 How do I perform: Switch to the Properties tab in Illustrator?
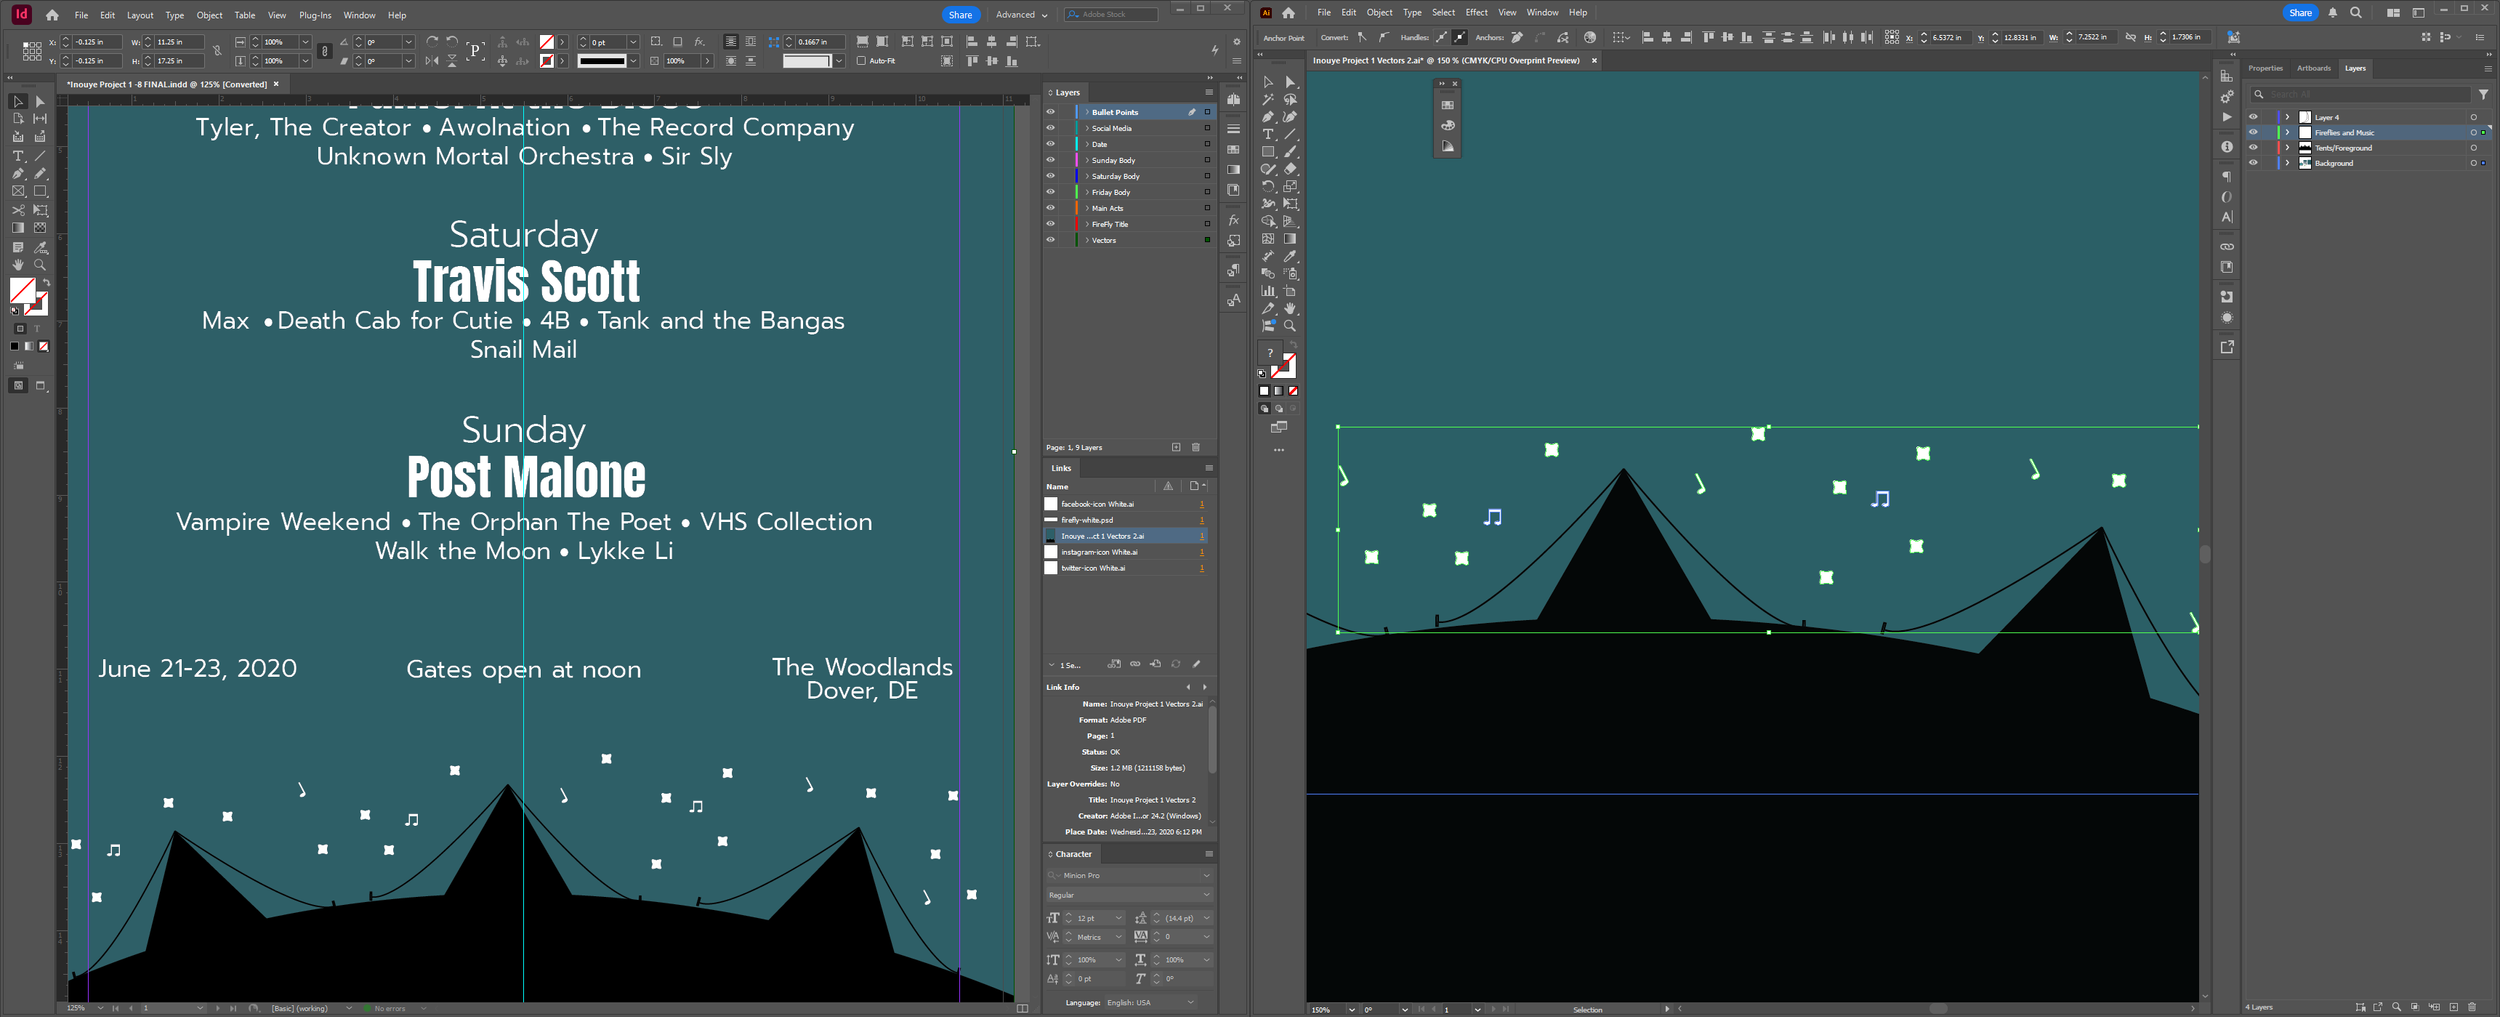click(2265, 68)
